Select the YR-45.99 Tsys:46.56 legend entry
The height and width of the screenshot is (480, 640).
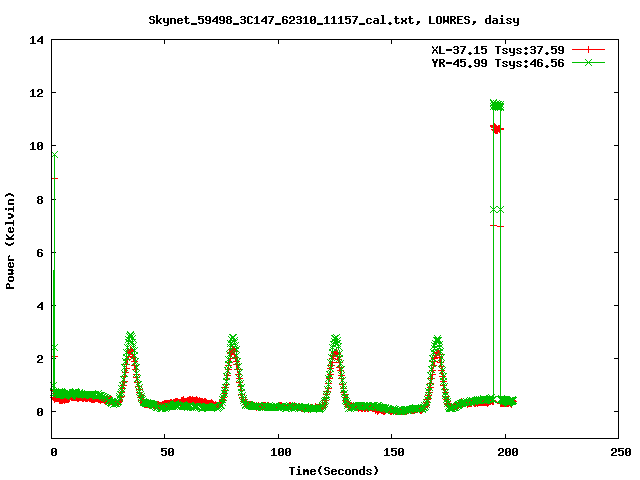click(498, 63)
